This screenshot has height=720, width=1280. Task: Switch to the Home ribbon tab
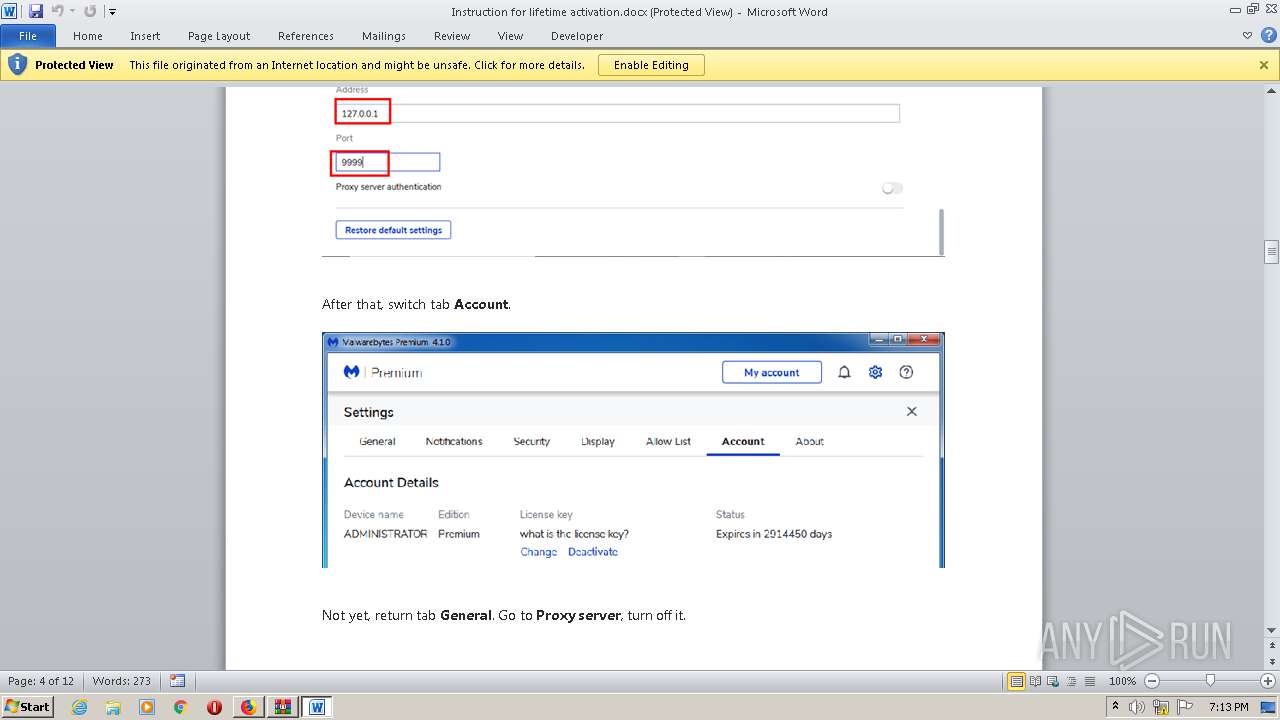coord(88,36)
